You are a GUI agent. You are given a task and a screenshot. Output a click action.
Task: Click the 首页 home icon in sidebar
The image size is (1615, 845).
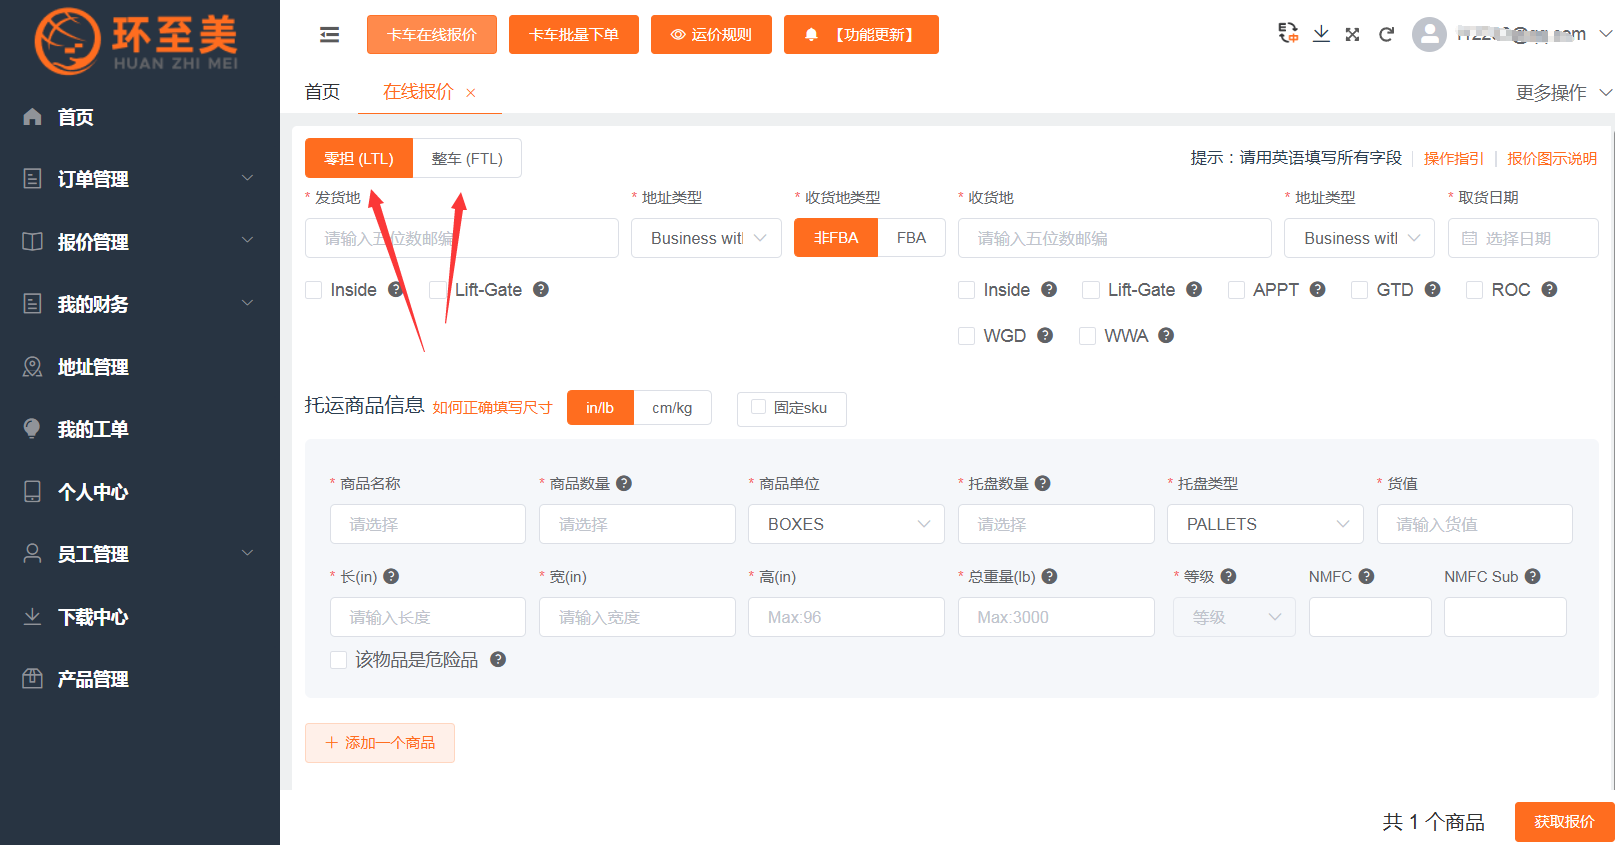(32, 117)
